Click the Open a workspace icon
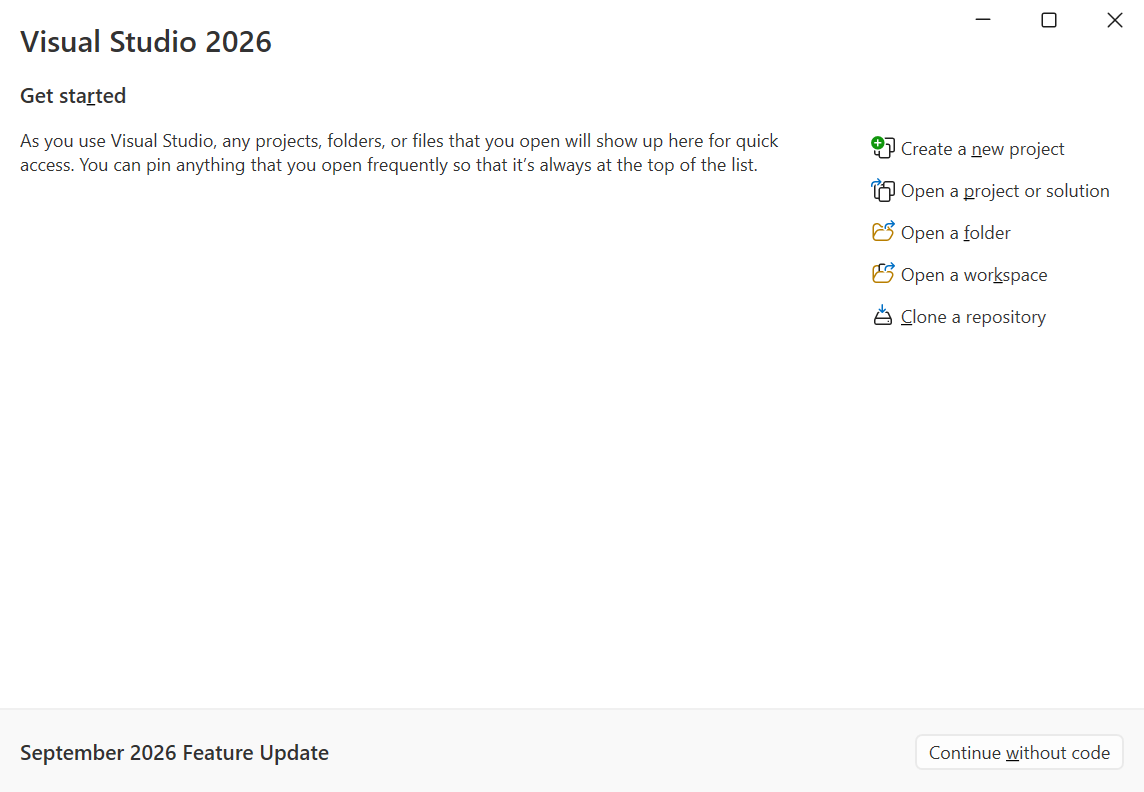 point(883,274)
